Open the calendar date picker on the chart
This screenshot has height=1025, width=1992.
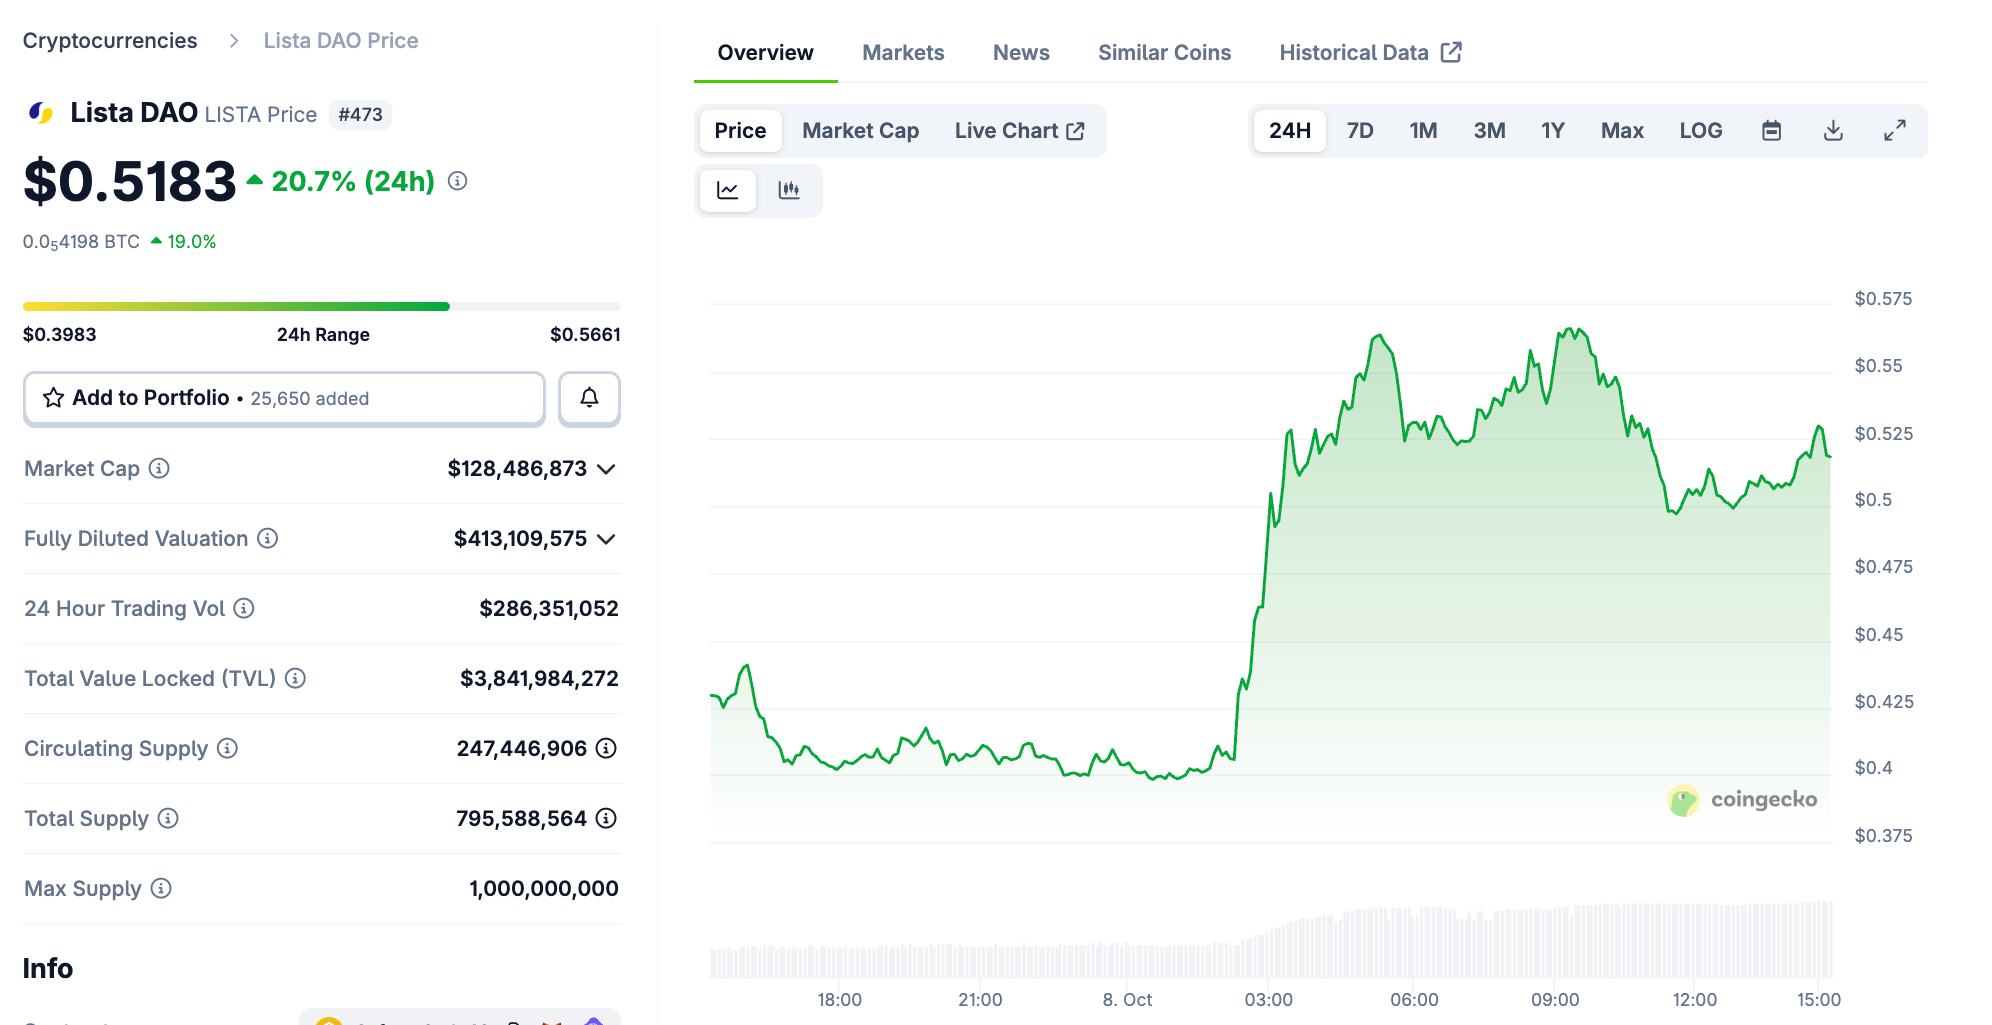point(1772,130)
